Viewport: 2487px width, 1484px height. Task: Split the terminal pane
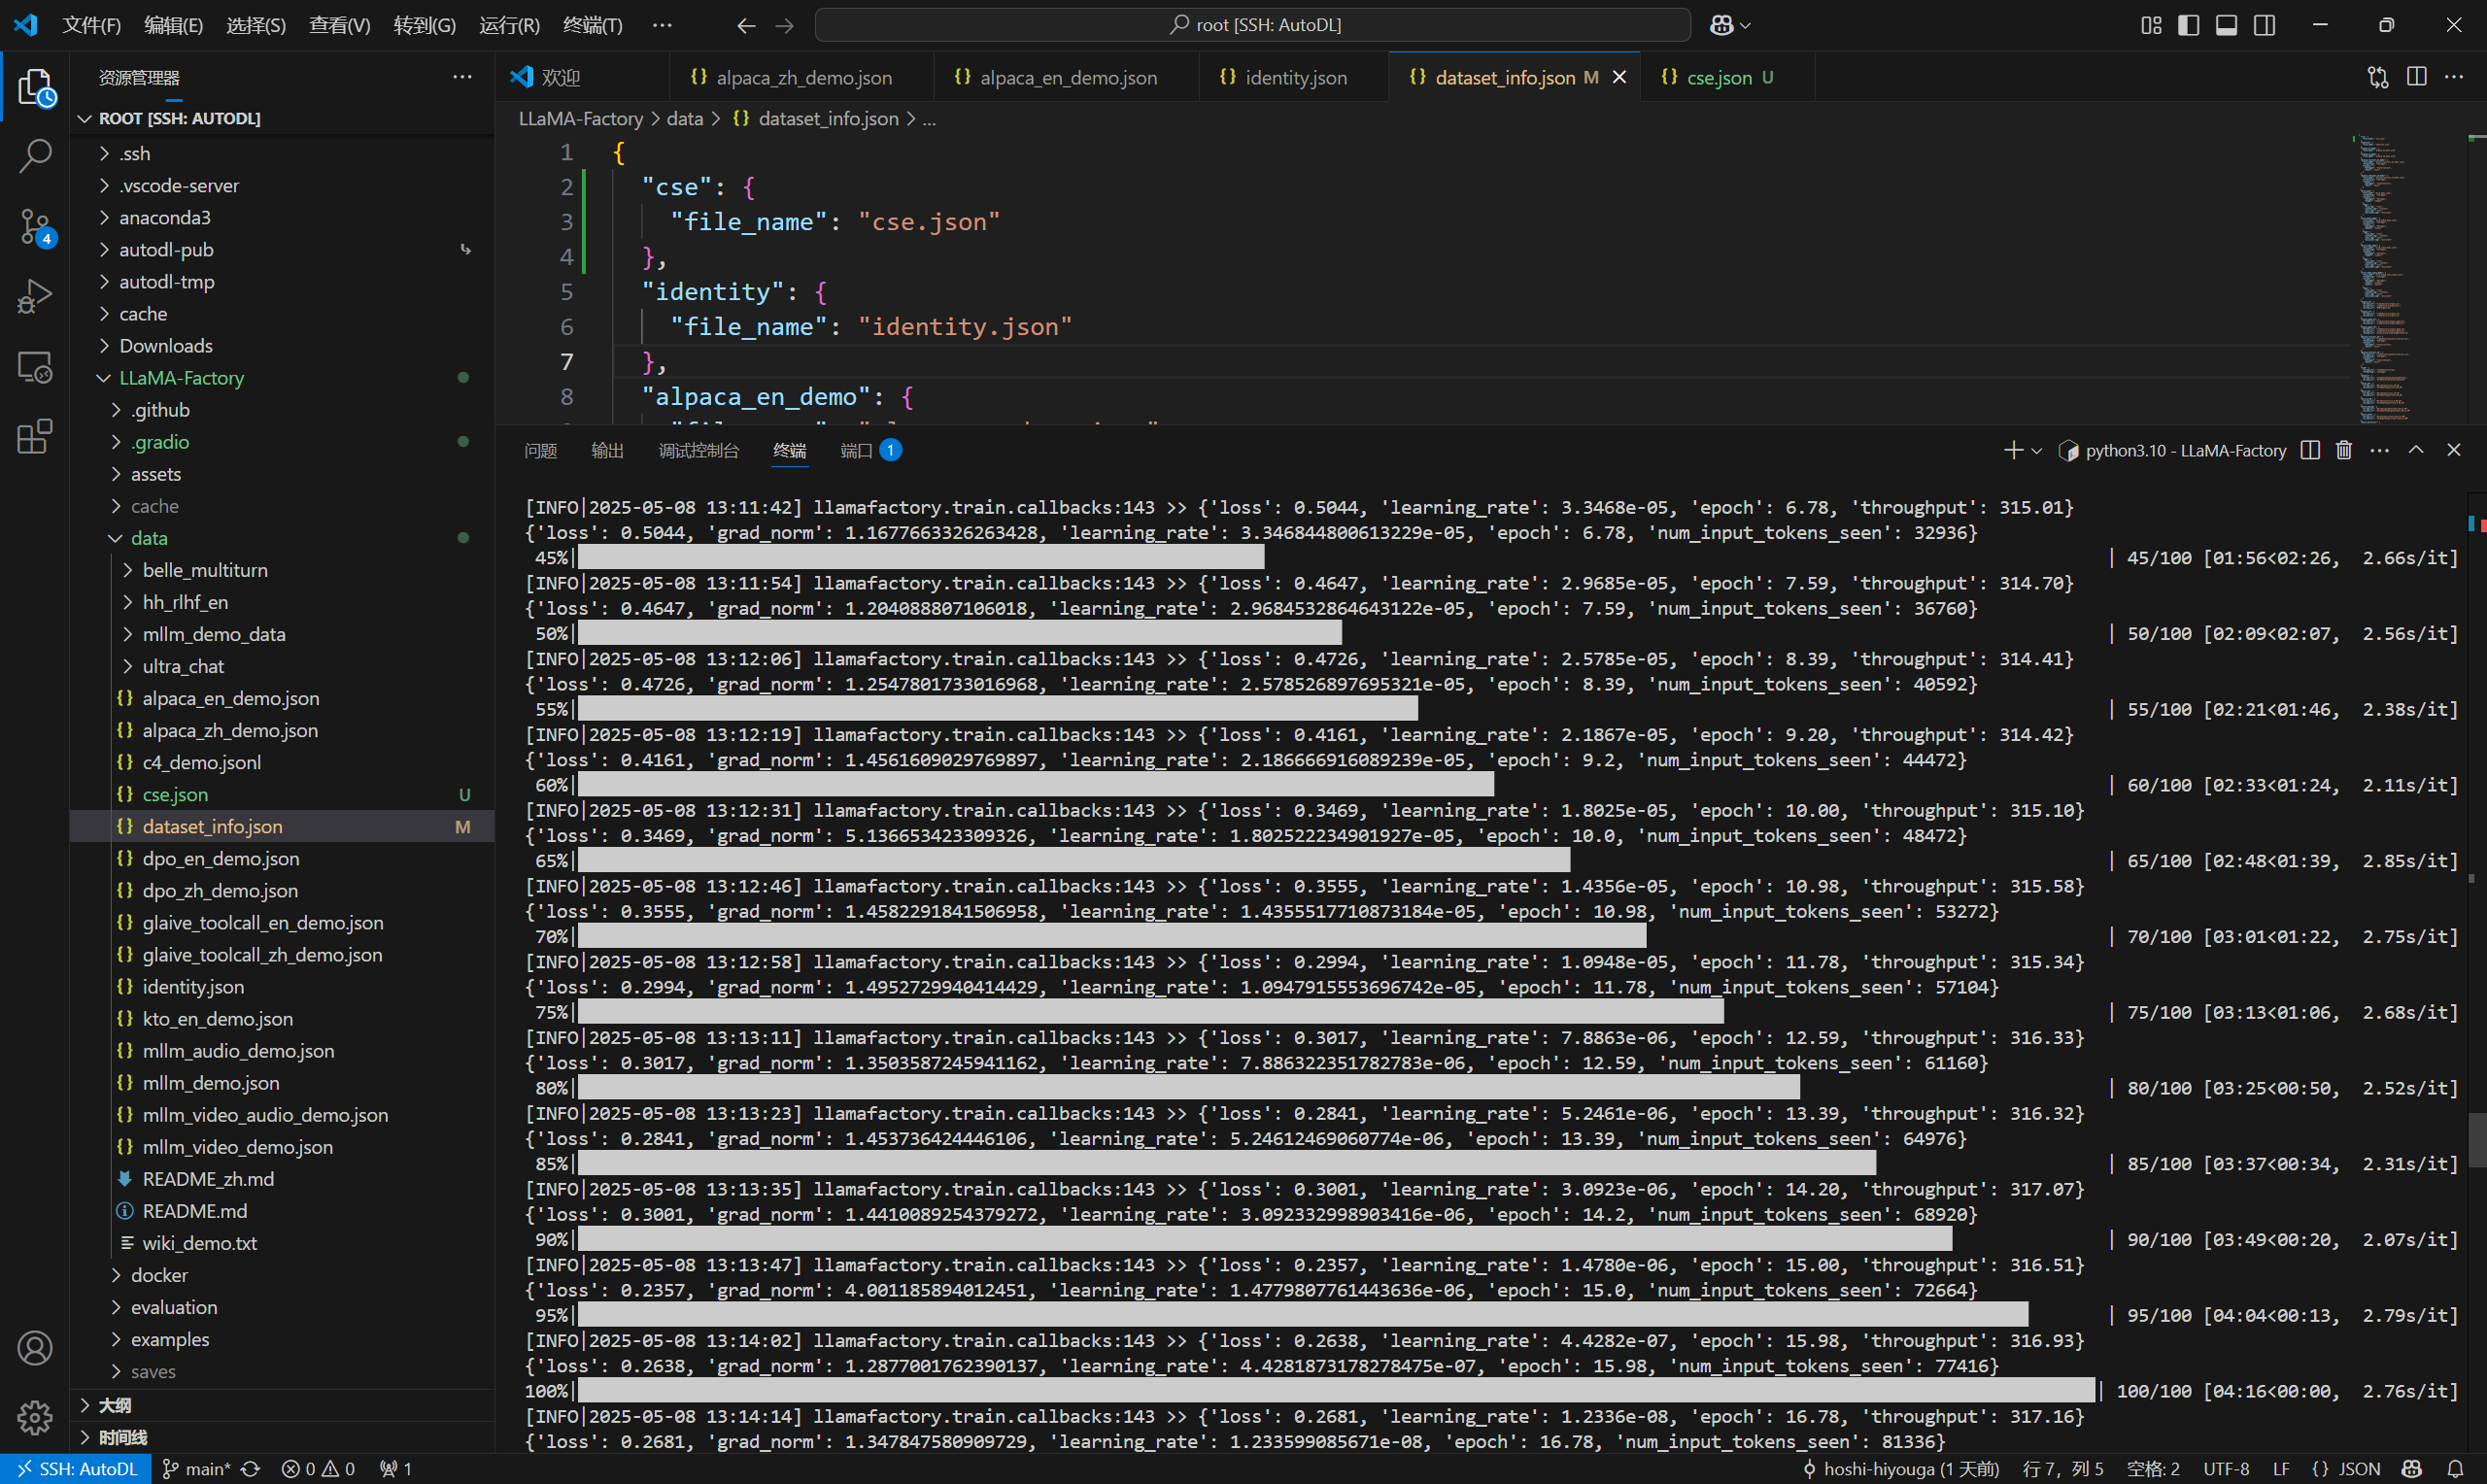(x=2309, y=450)
